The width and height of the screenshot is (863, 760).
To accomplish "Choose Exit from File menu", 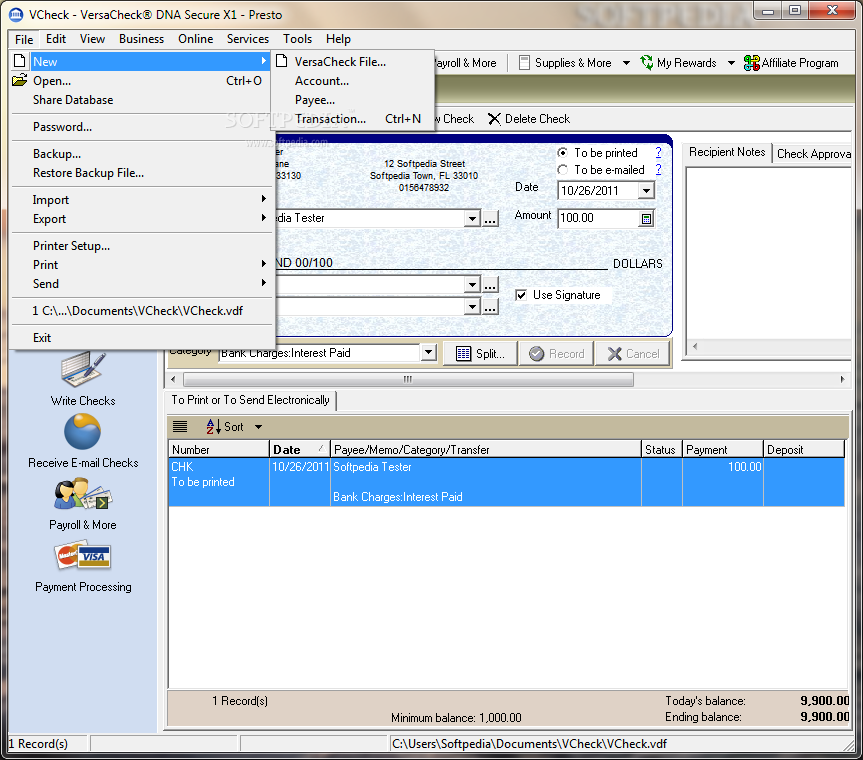I will [x=143, y=337].
